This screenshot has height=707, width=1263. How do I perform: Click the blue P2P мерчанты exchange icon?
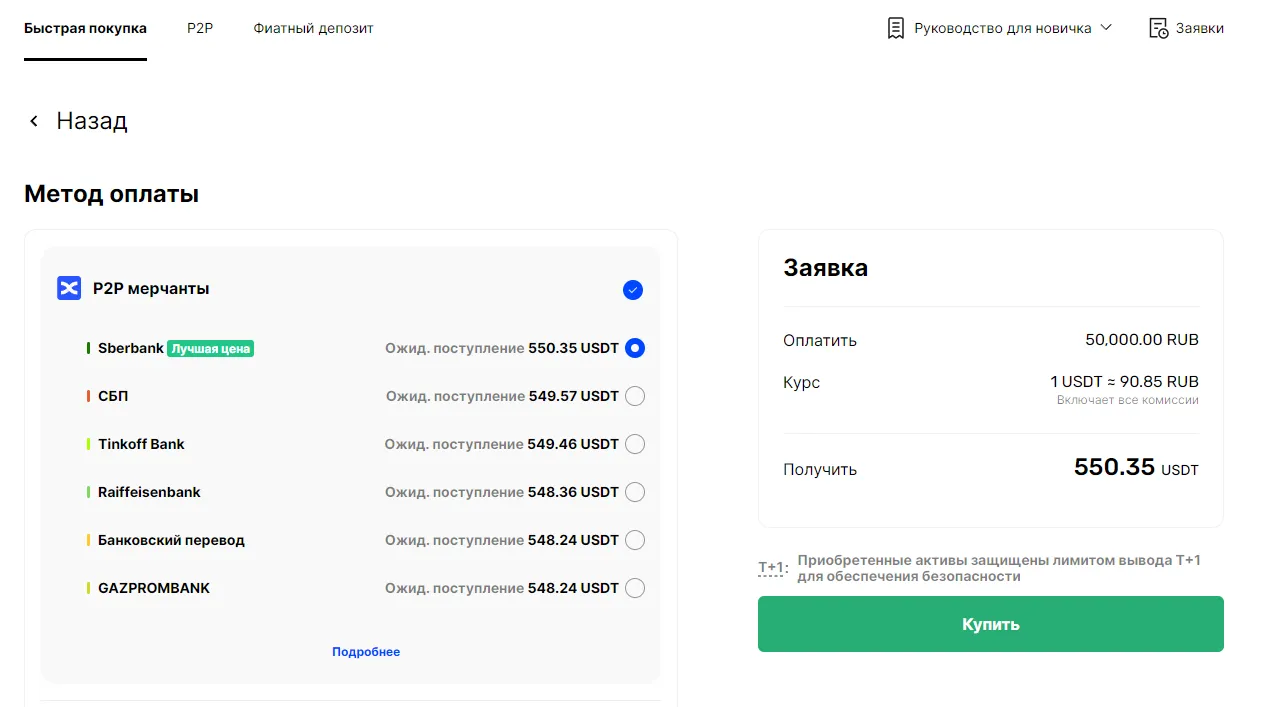tap(68, 288)
